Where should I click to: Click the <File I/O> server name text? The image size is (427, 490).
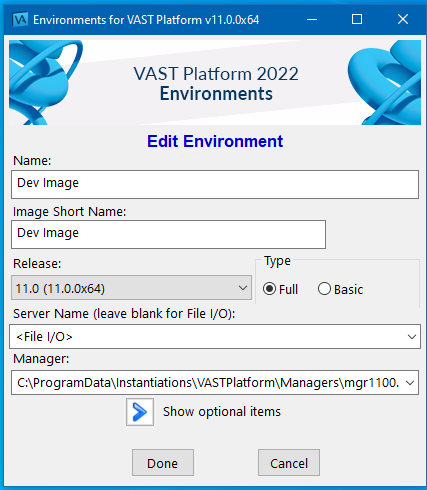point(44,337)
